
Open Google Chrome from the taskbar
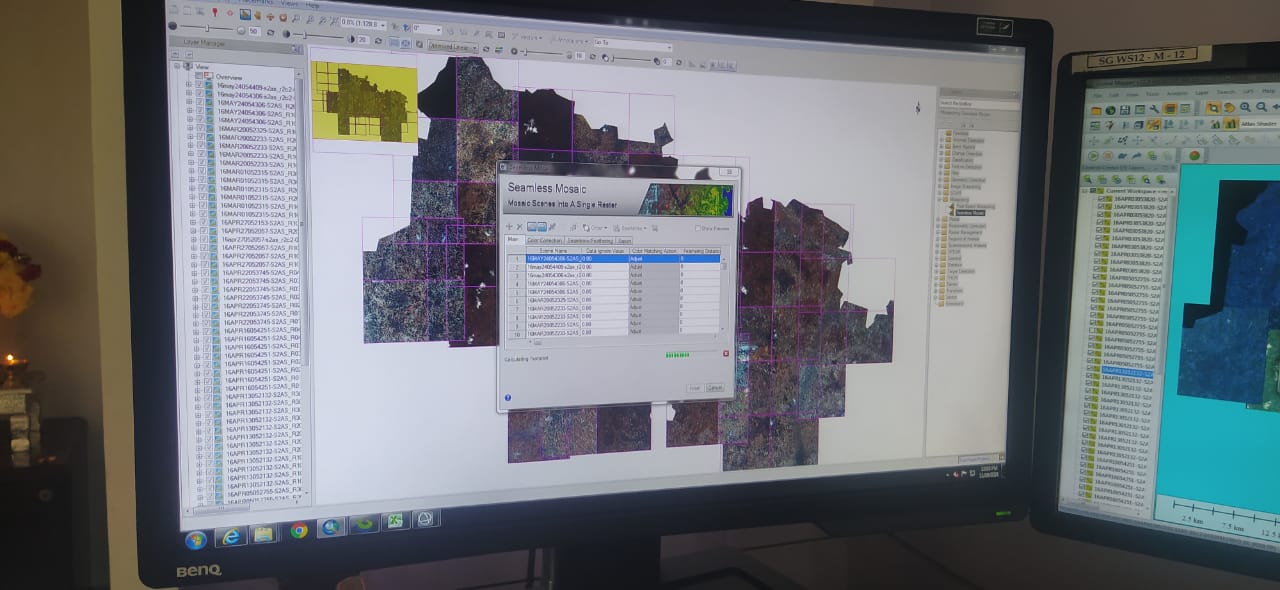click(299, 531)
